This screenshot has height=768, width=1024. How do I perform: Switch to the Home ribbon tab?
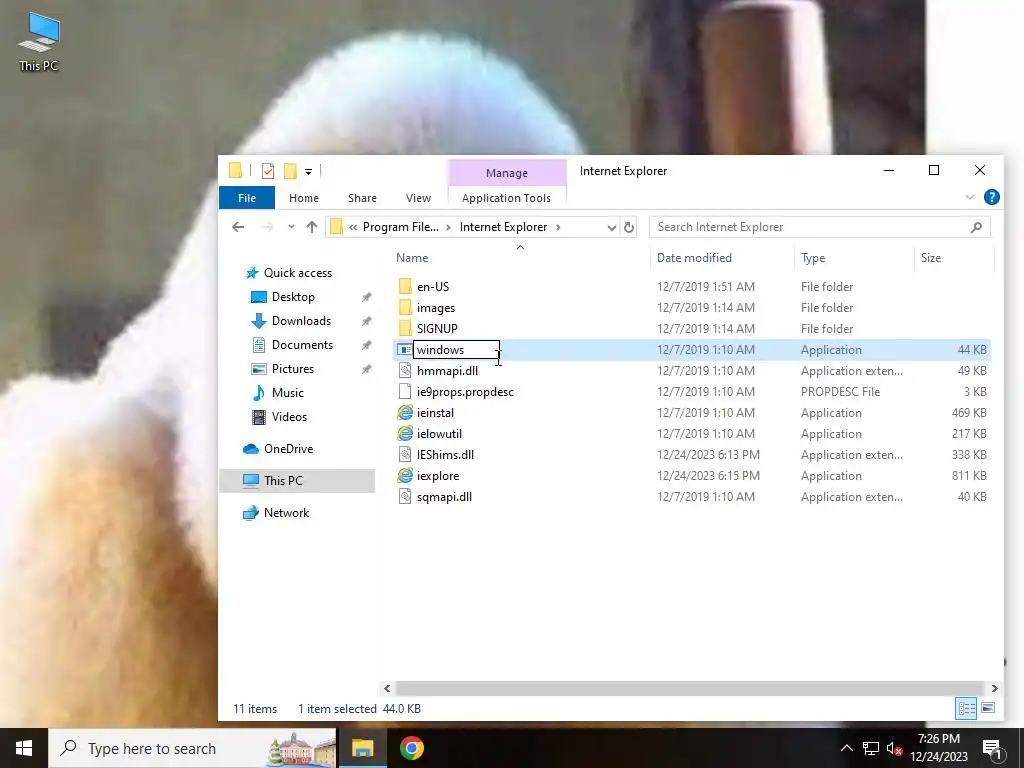click(304, 198)
